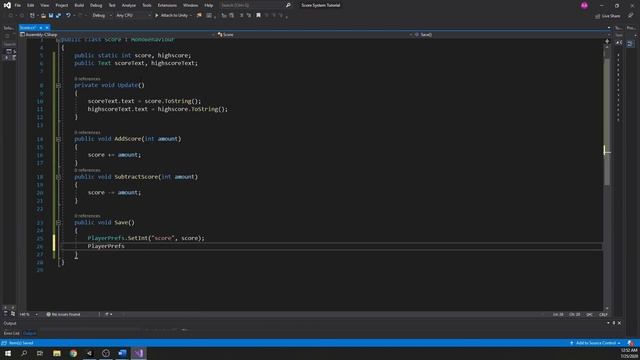The width and height of the screenshot is (640, 360).
Task: Click the Visual Studio logo icon
Action: [7, 5]
